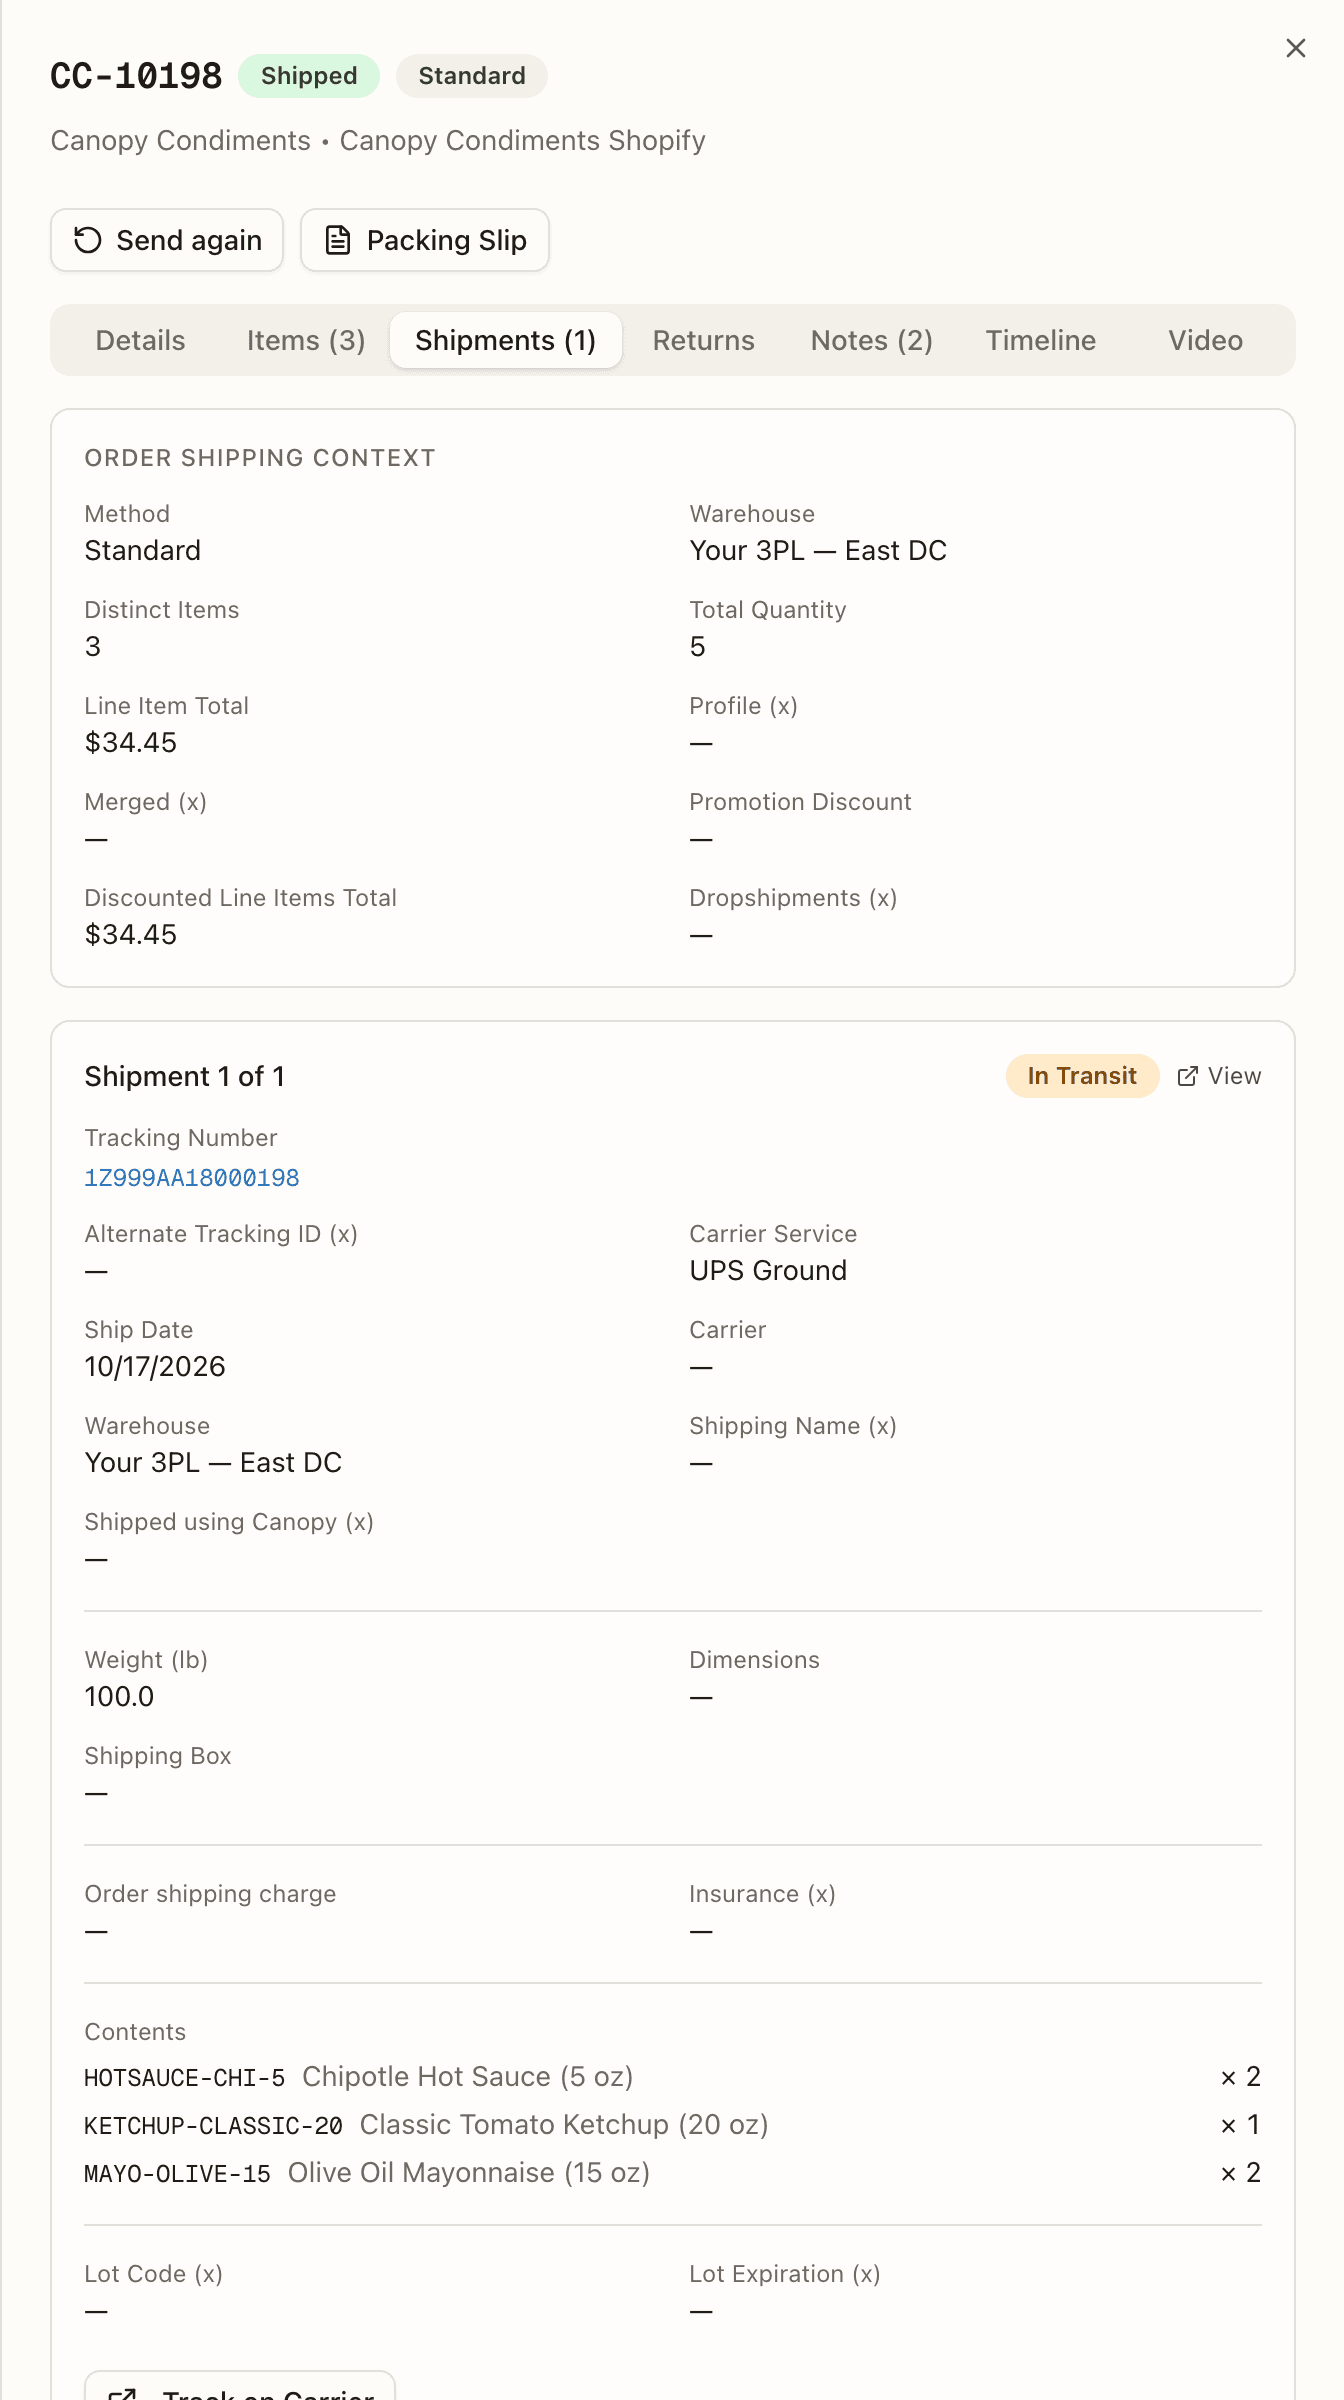Viewport: 1344px width, 2400px height.
Task: Click the Send again button
Action: click(x=167, y=240)
